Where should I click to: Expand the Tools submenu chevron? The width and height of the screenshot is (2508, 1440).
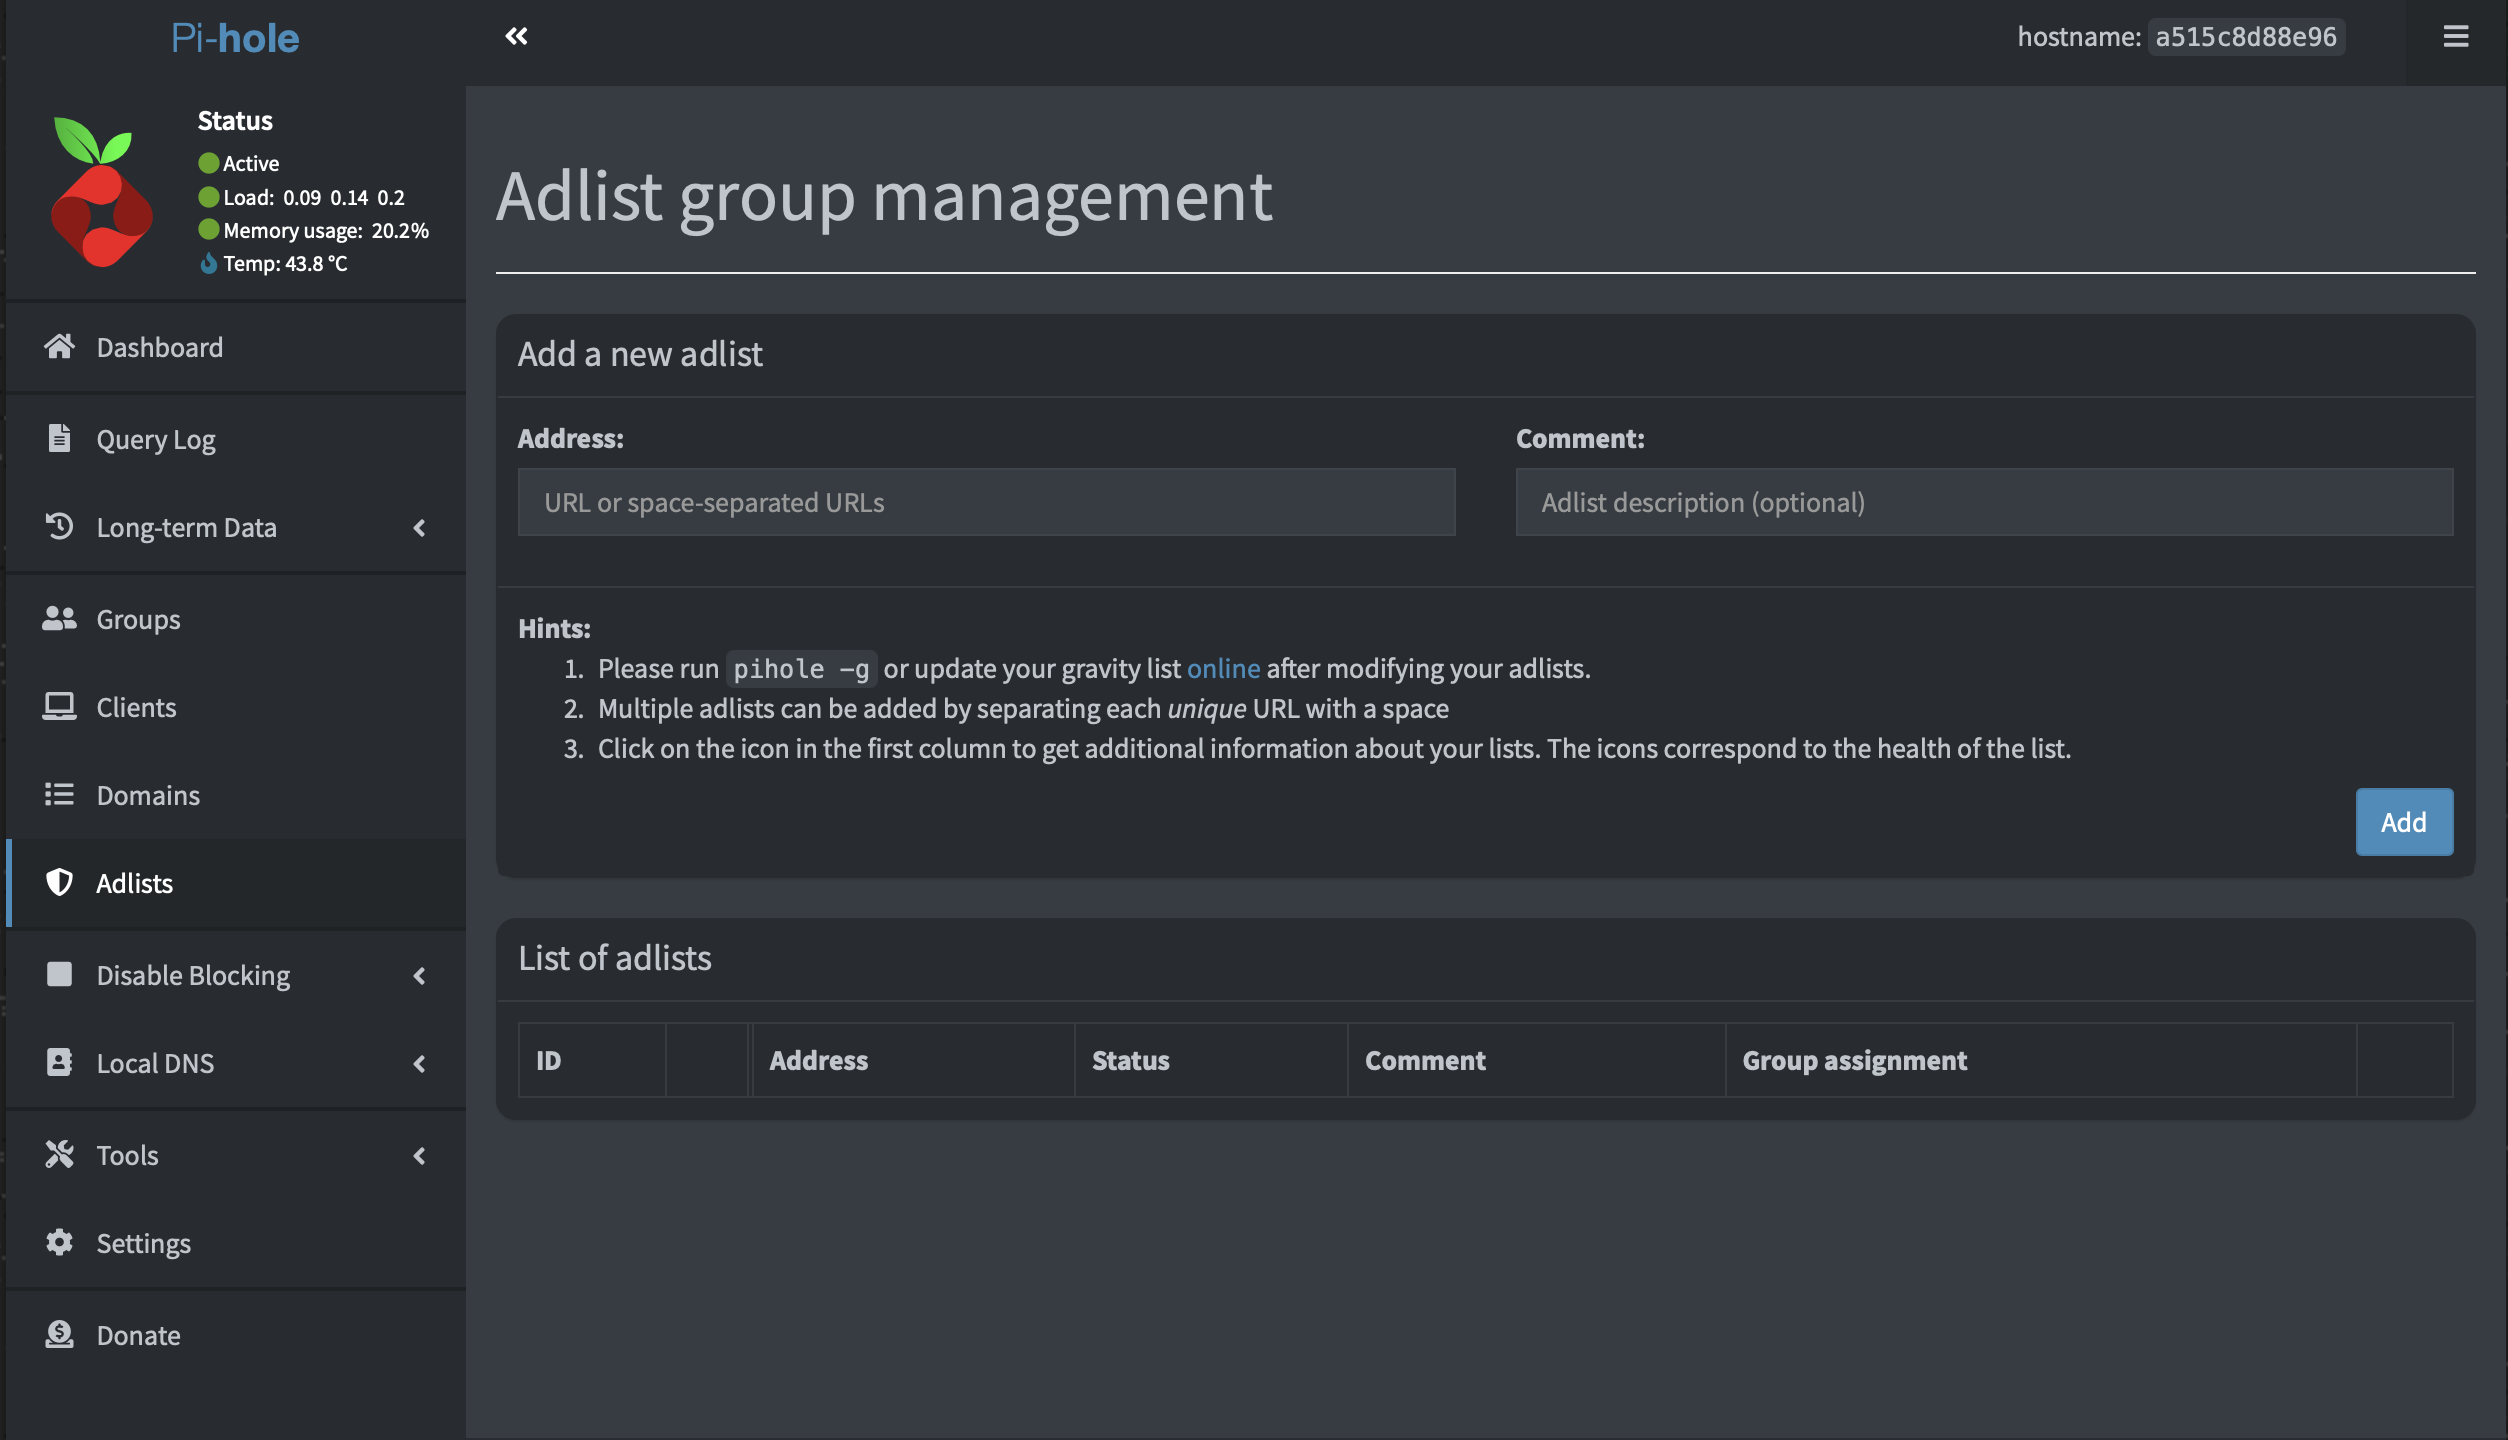(x=419, y=1155)
